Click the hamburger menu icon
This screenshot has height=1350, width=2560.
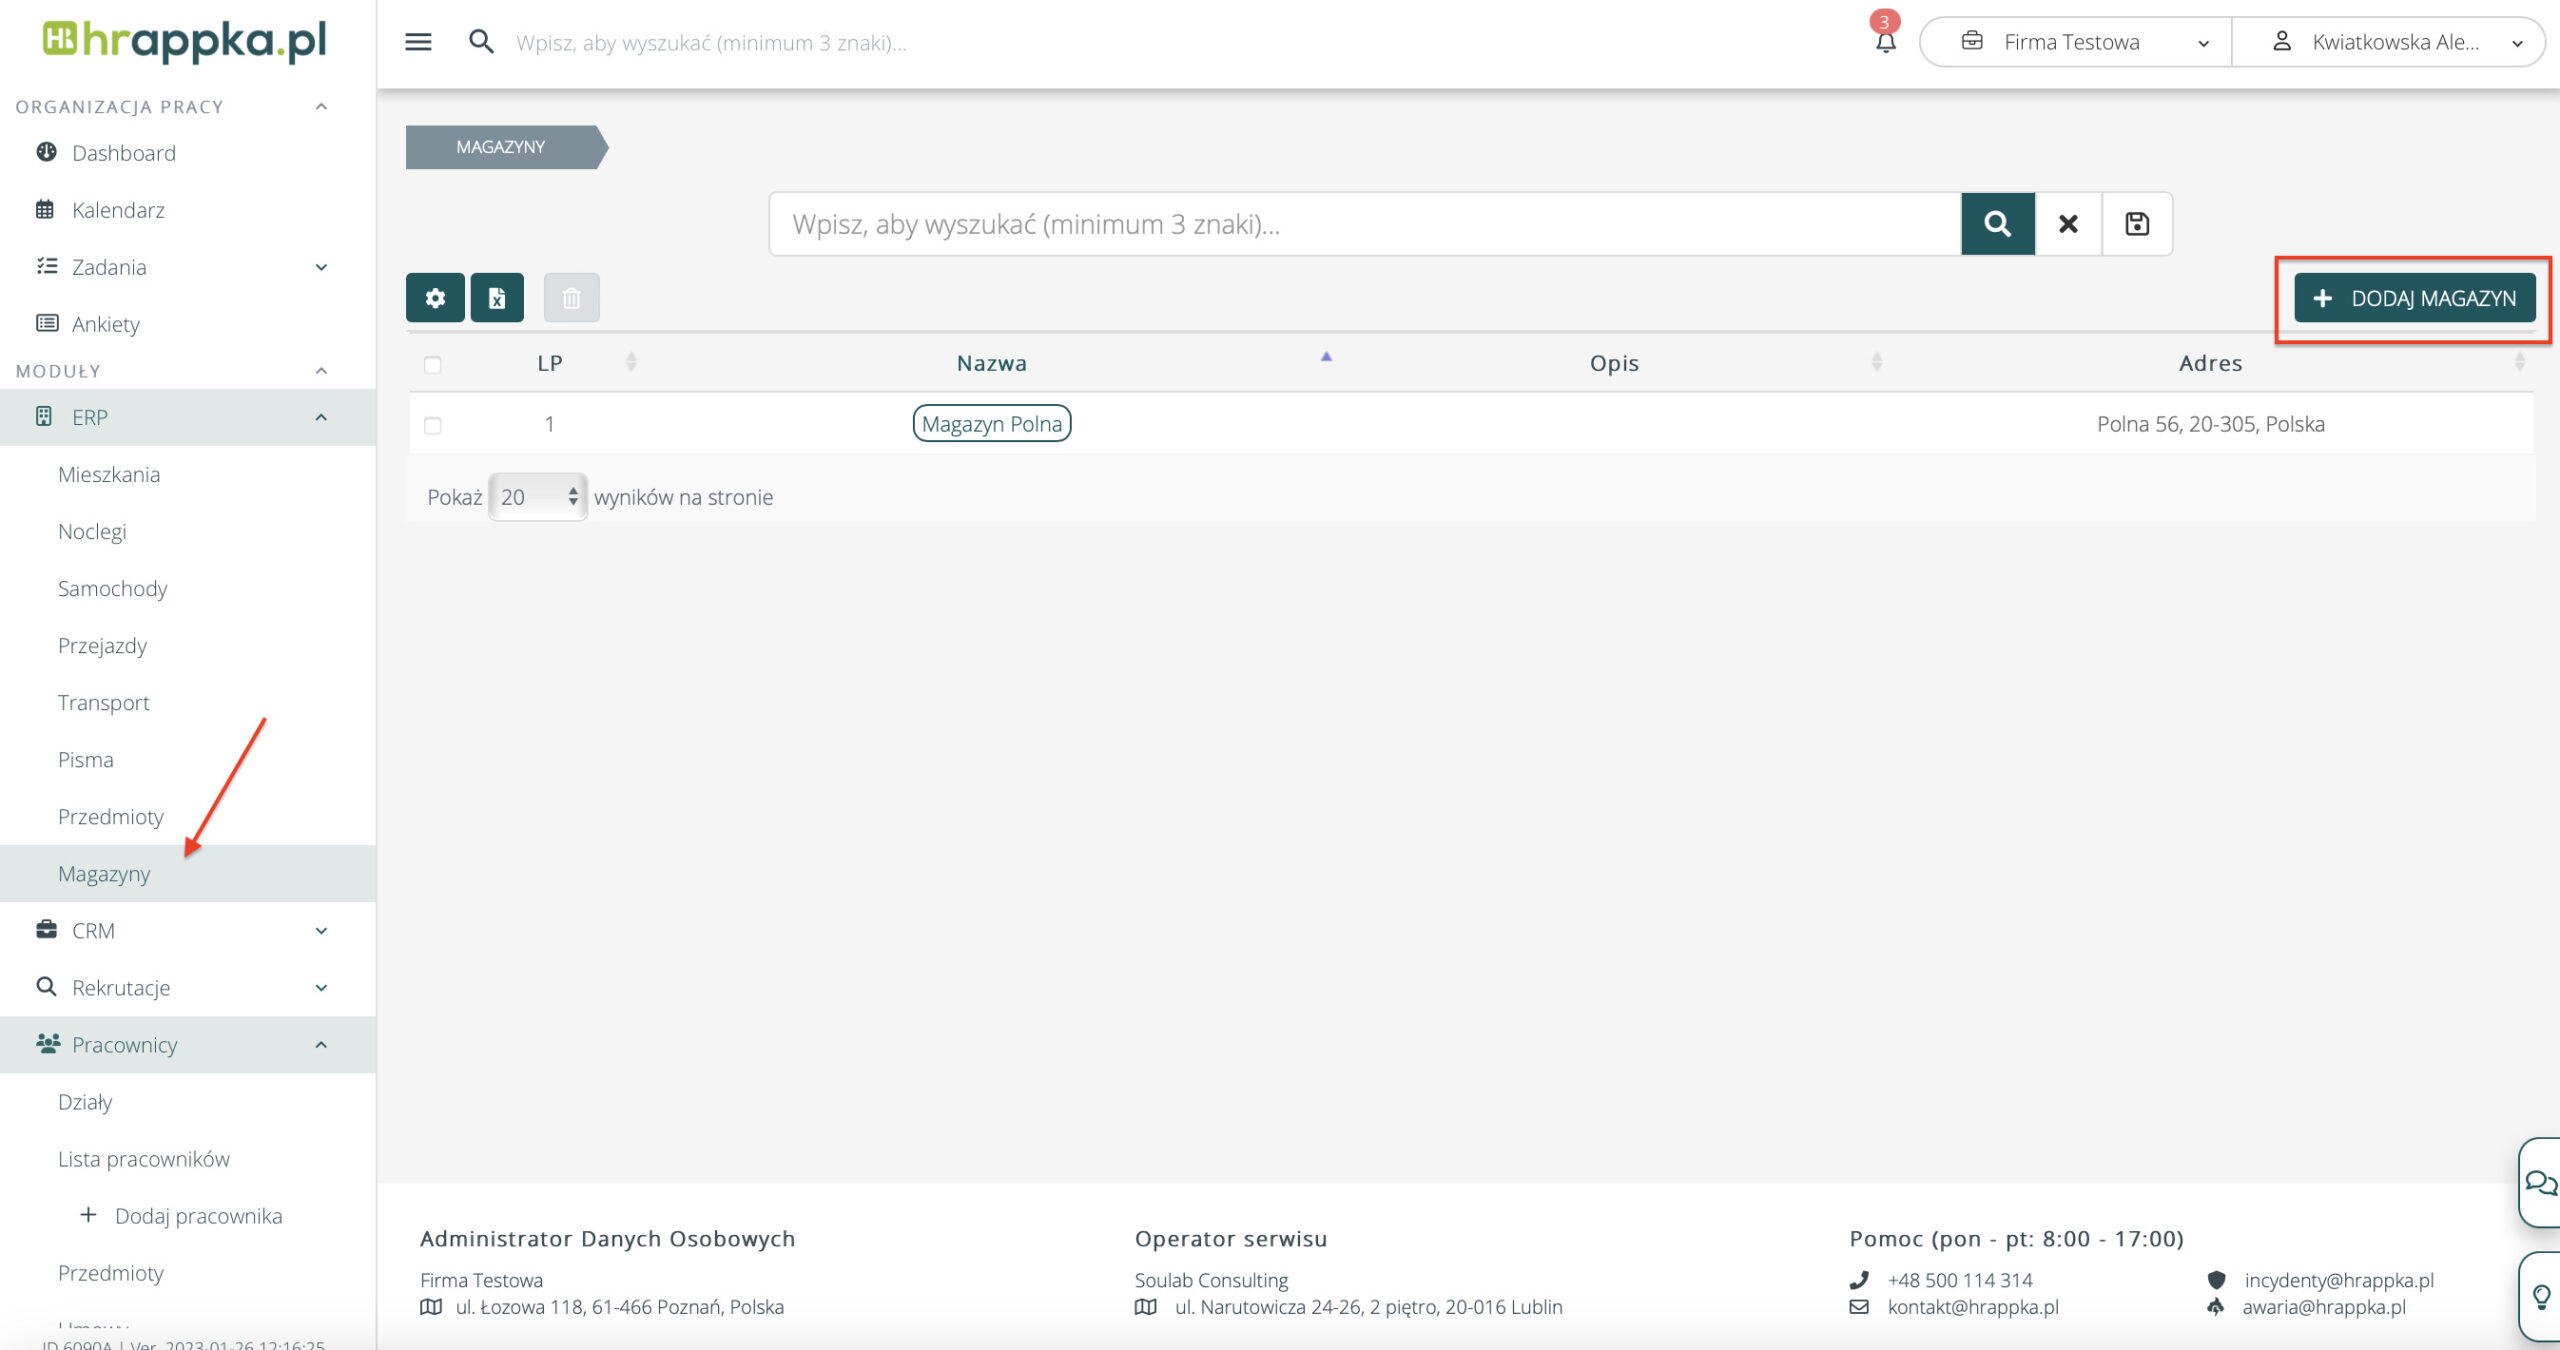click(418, 42)
